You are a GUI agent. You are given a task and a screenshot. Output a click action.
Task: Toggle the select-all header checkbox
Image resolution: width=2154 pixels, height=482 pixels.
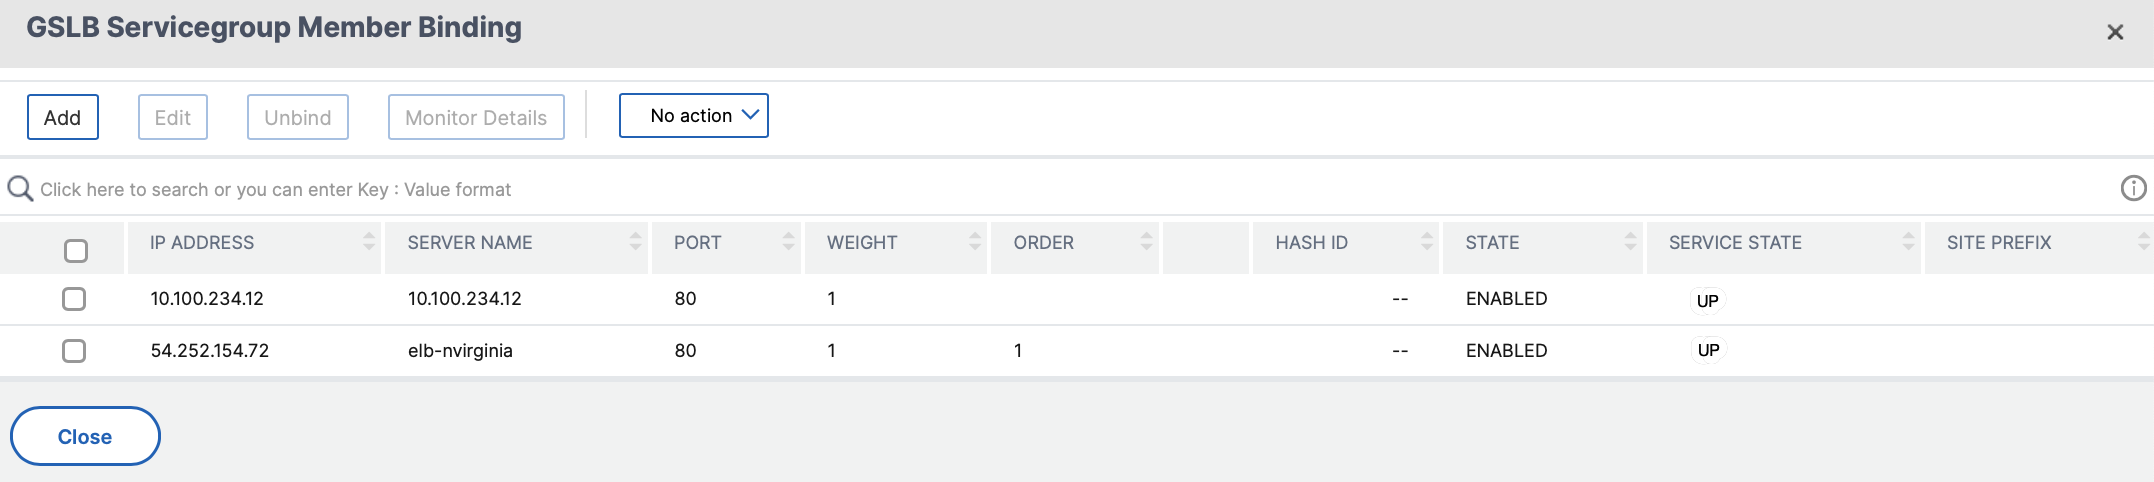coord(76,250)
